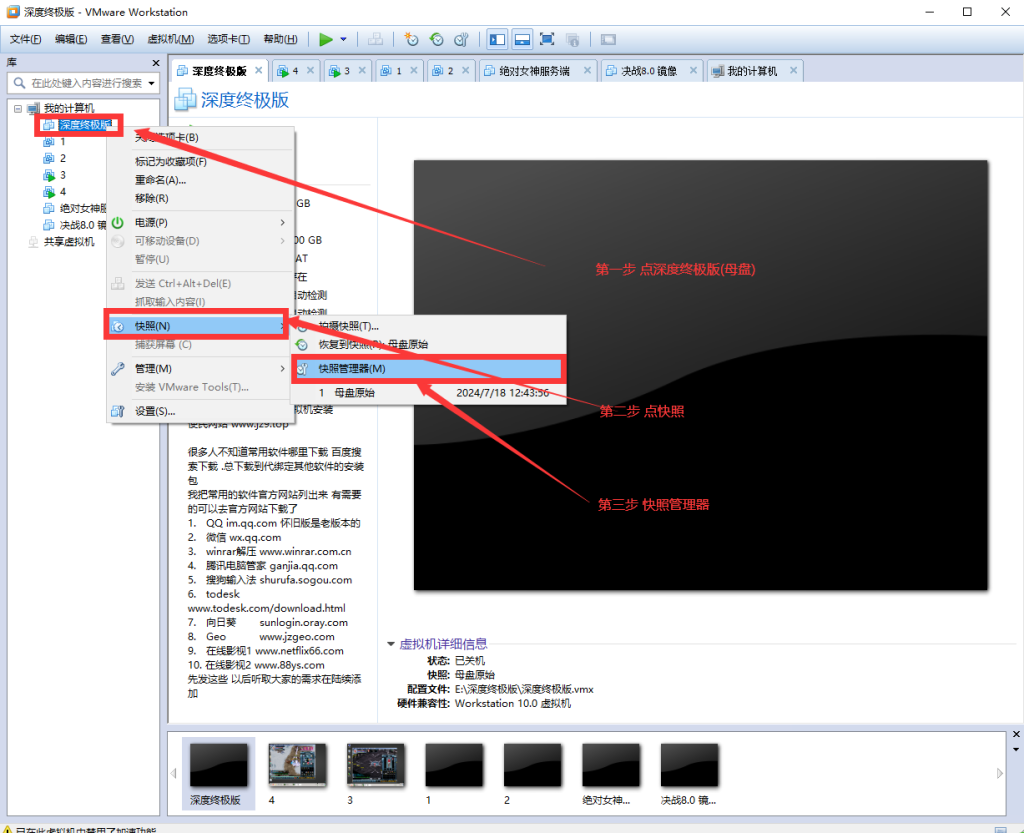The image size is (1024, 833).
Task: Click the revert to snapshot toolbar icon
Action: pyautogui.click(x=436, y=39)
